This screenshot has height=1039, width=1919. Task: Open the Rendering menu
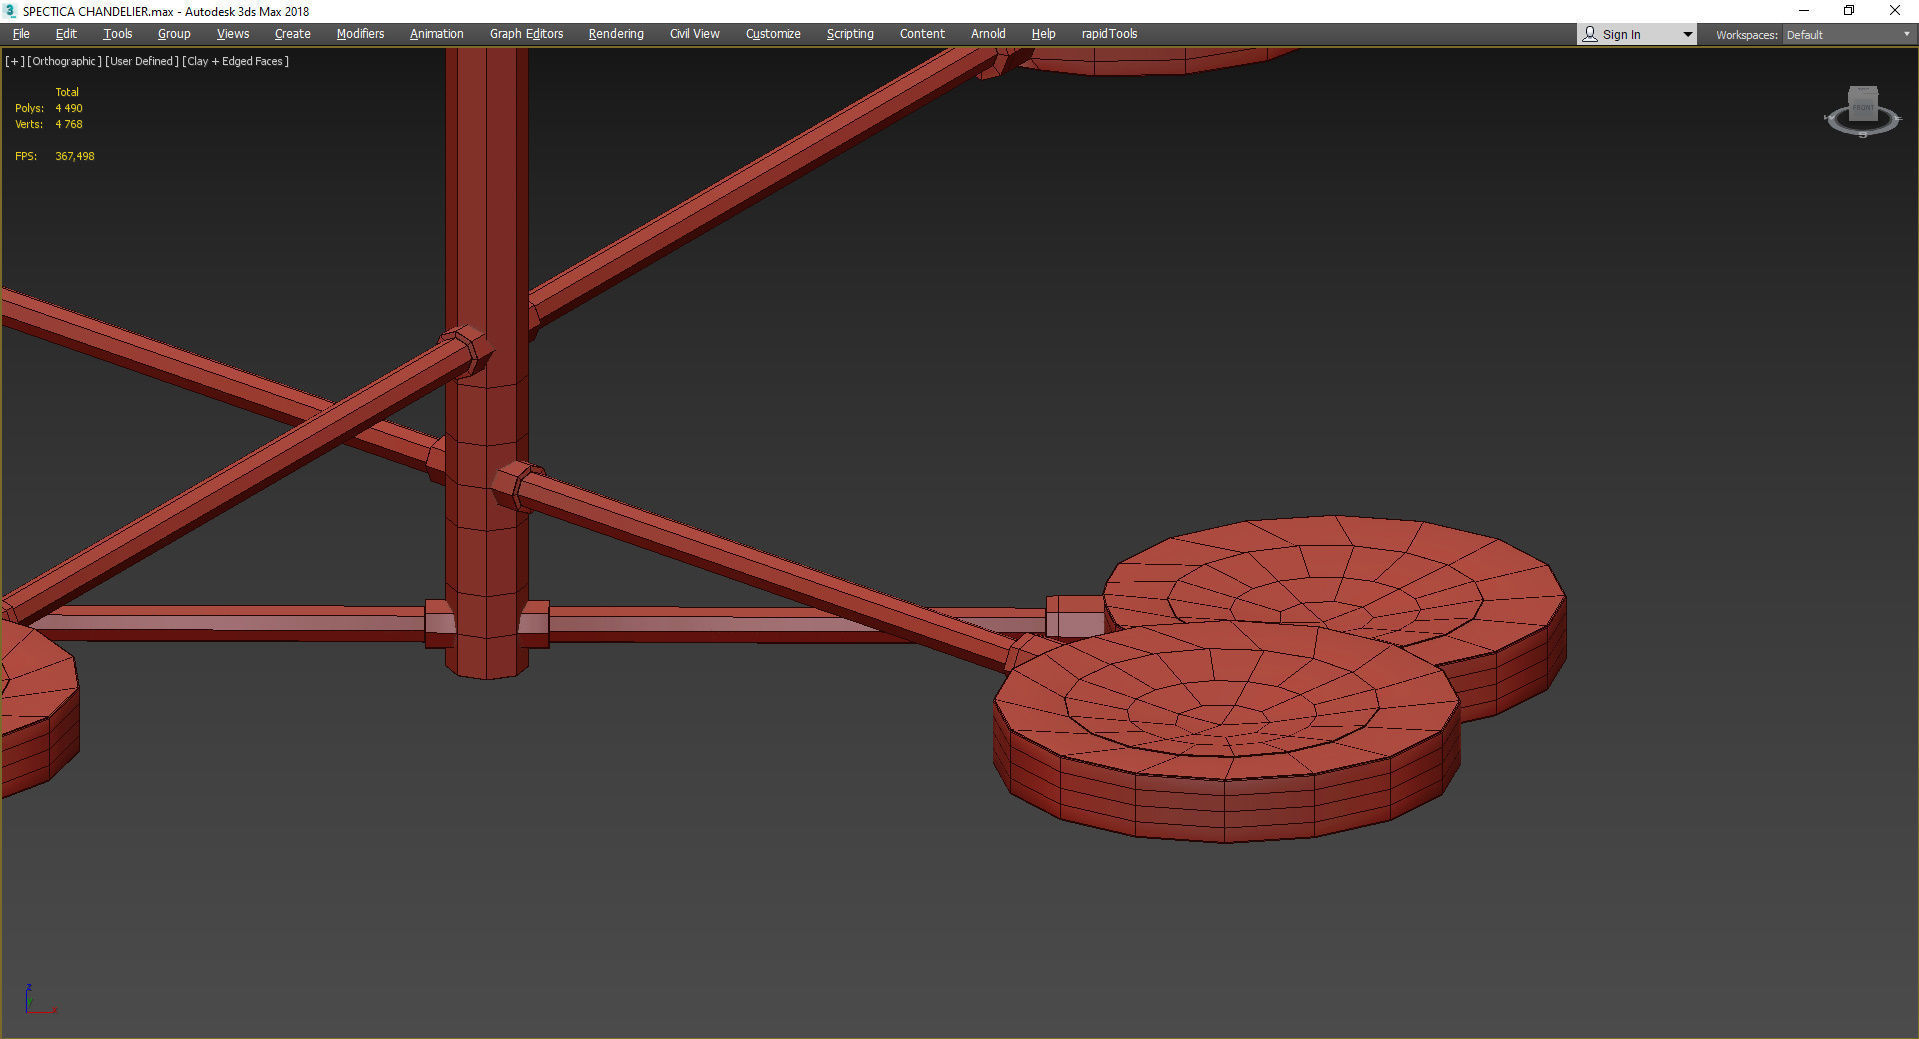[x=616, y=34]
